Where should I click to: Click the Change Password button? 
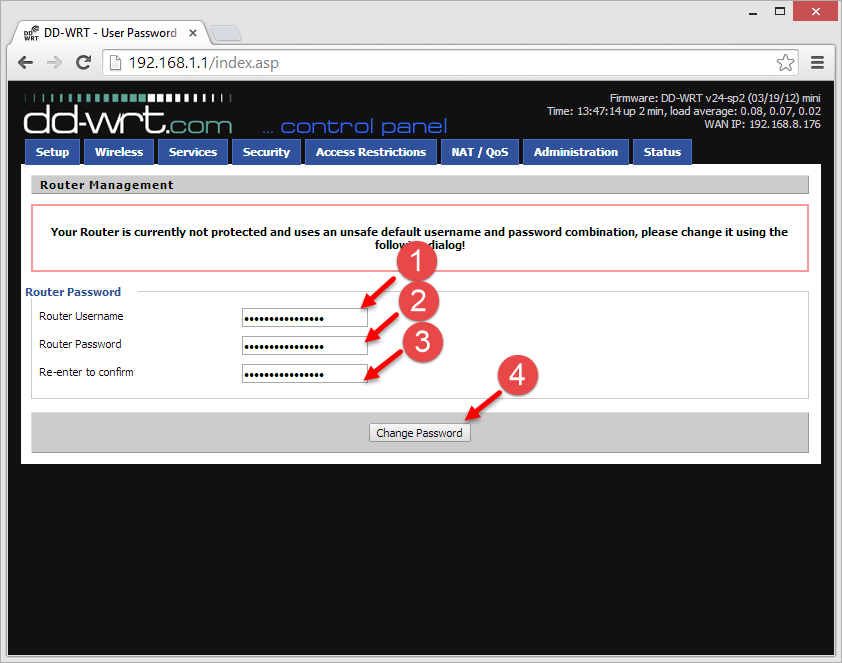[x=419, y=433]
